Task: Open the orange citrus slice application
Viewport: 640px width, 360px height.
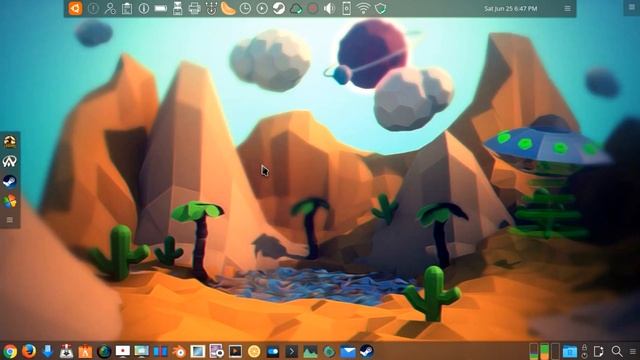Action: [x=254, y=351]
